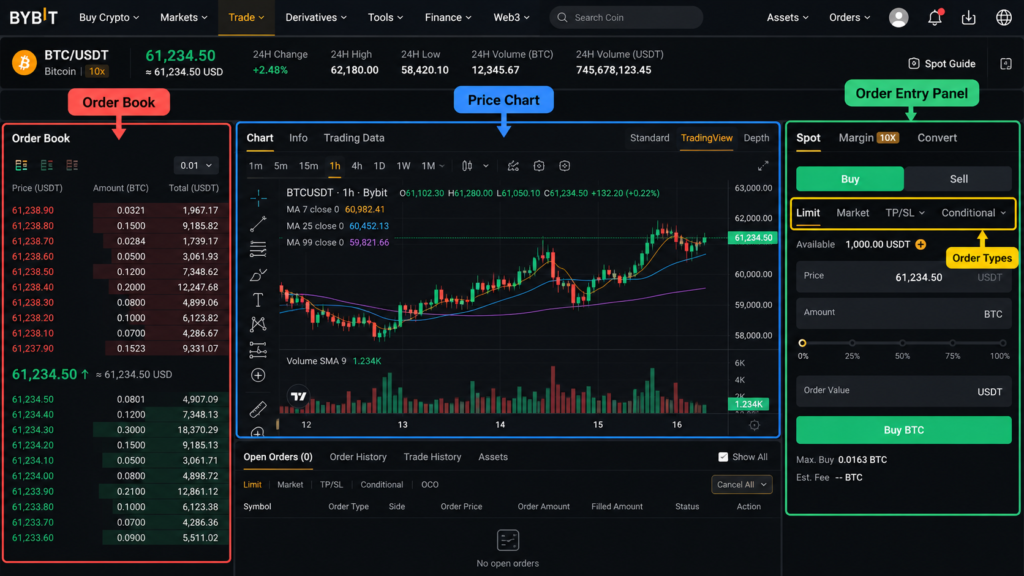This screenshot has width=1024, height=576.
Task: Open the notifications bell
Action: point(935,18)
